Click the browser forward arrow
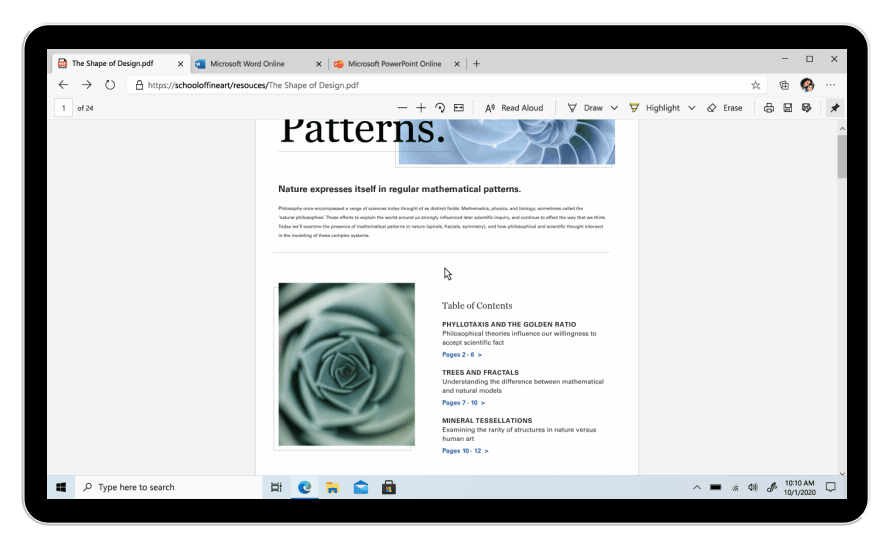Screen dimensions: 894x540 (87, 85)
